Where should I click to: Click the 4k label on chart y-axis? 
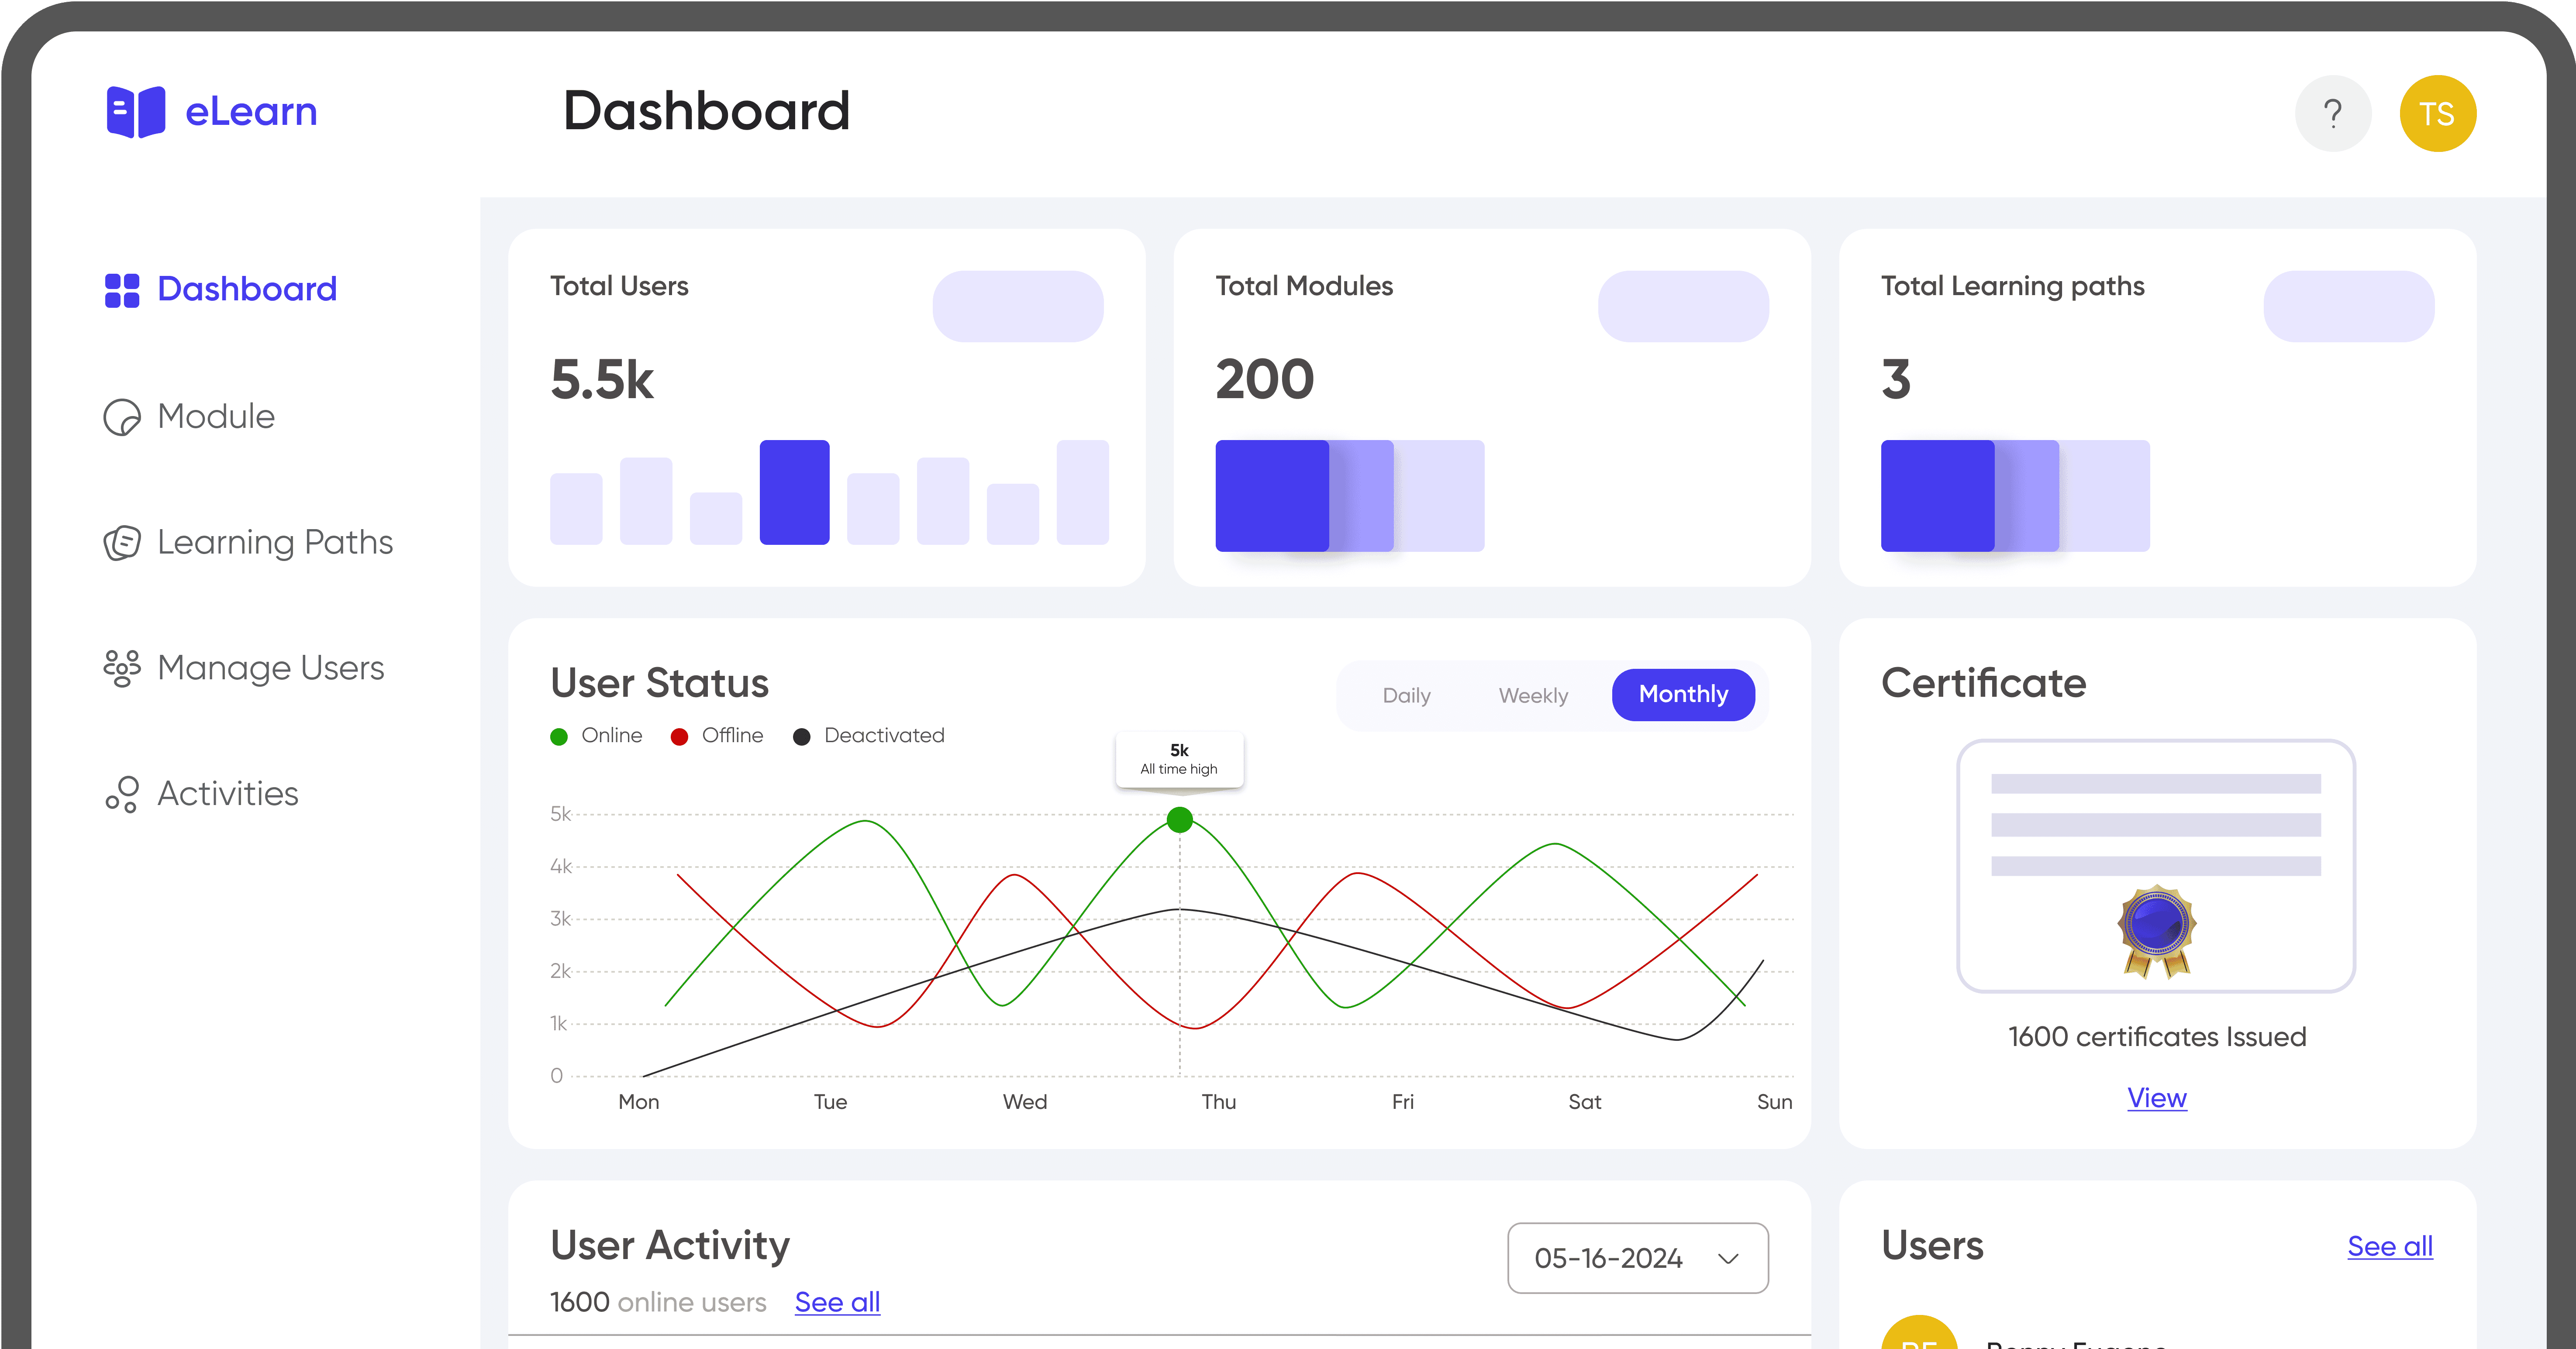point(561,867)
